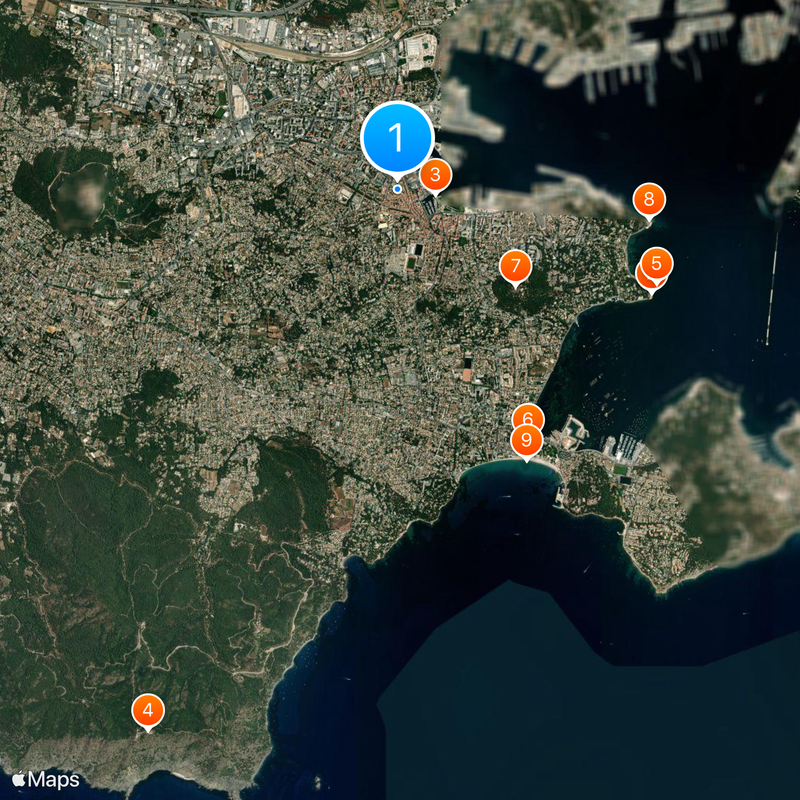Open orange pin number 9 above the beach
Viewport: 800px width, 800px height.
point(526,440)
